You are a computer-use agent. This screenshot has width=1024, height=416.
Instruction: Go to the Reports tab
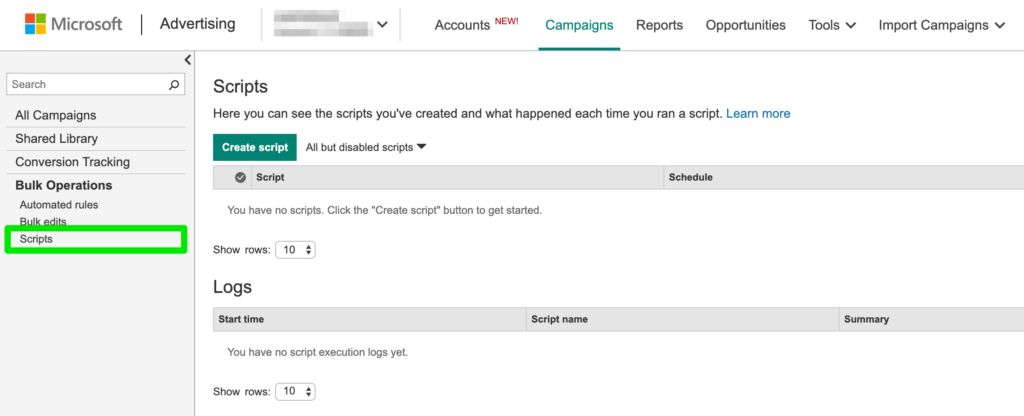click(660, 25)
